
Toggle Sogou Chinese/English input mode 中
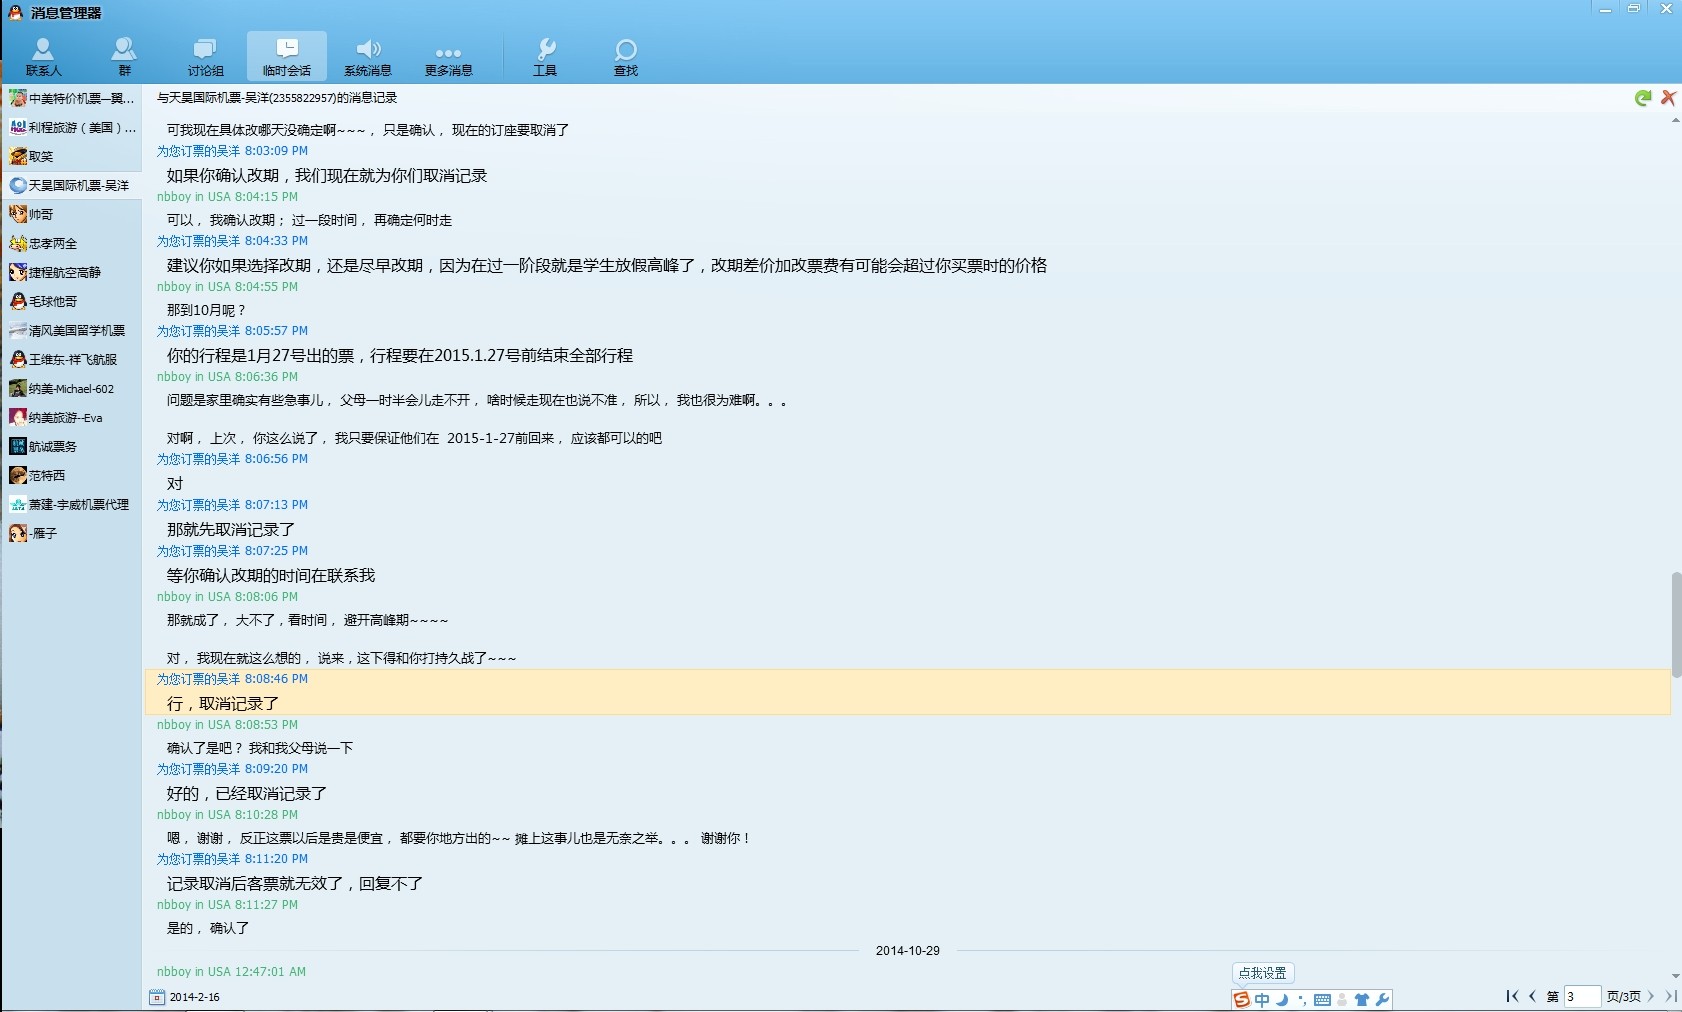(x=1262, y=1000)
